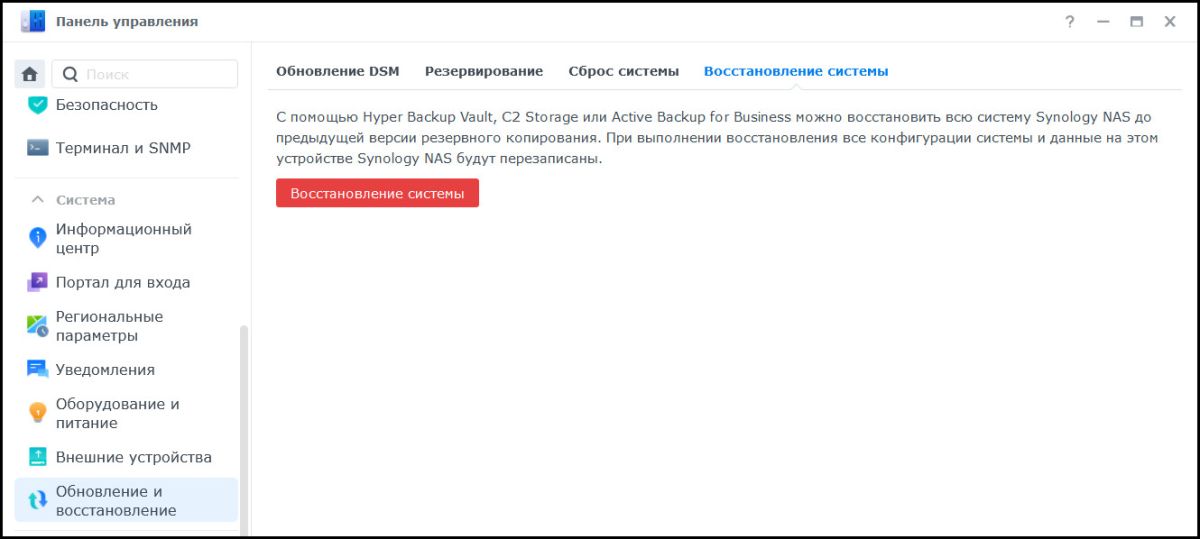This screenshot has height=539, width=1200.
Task: Click the Terminal and SNMP icon
Action: coord(38,148)
